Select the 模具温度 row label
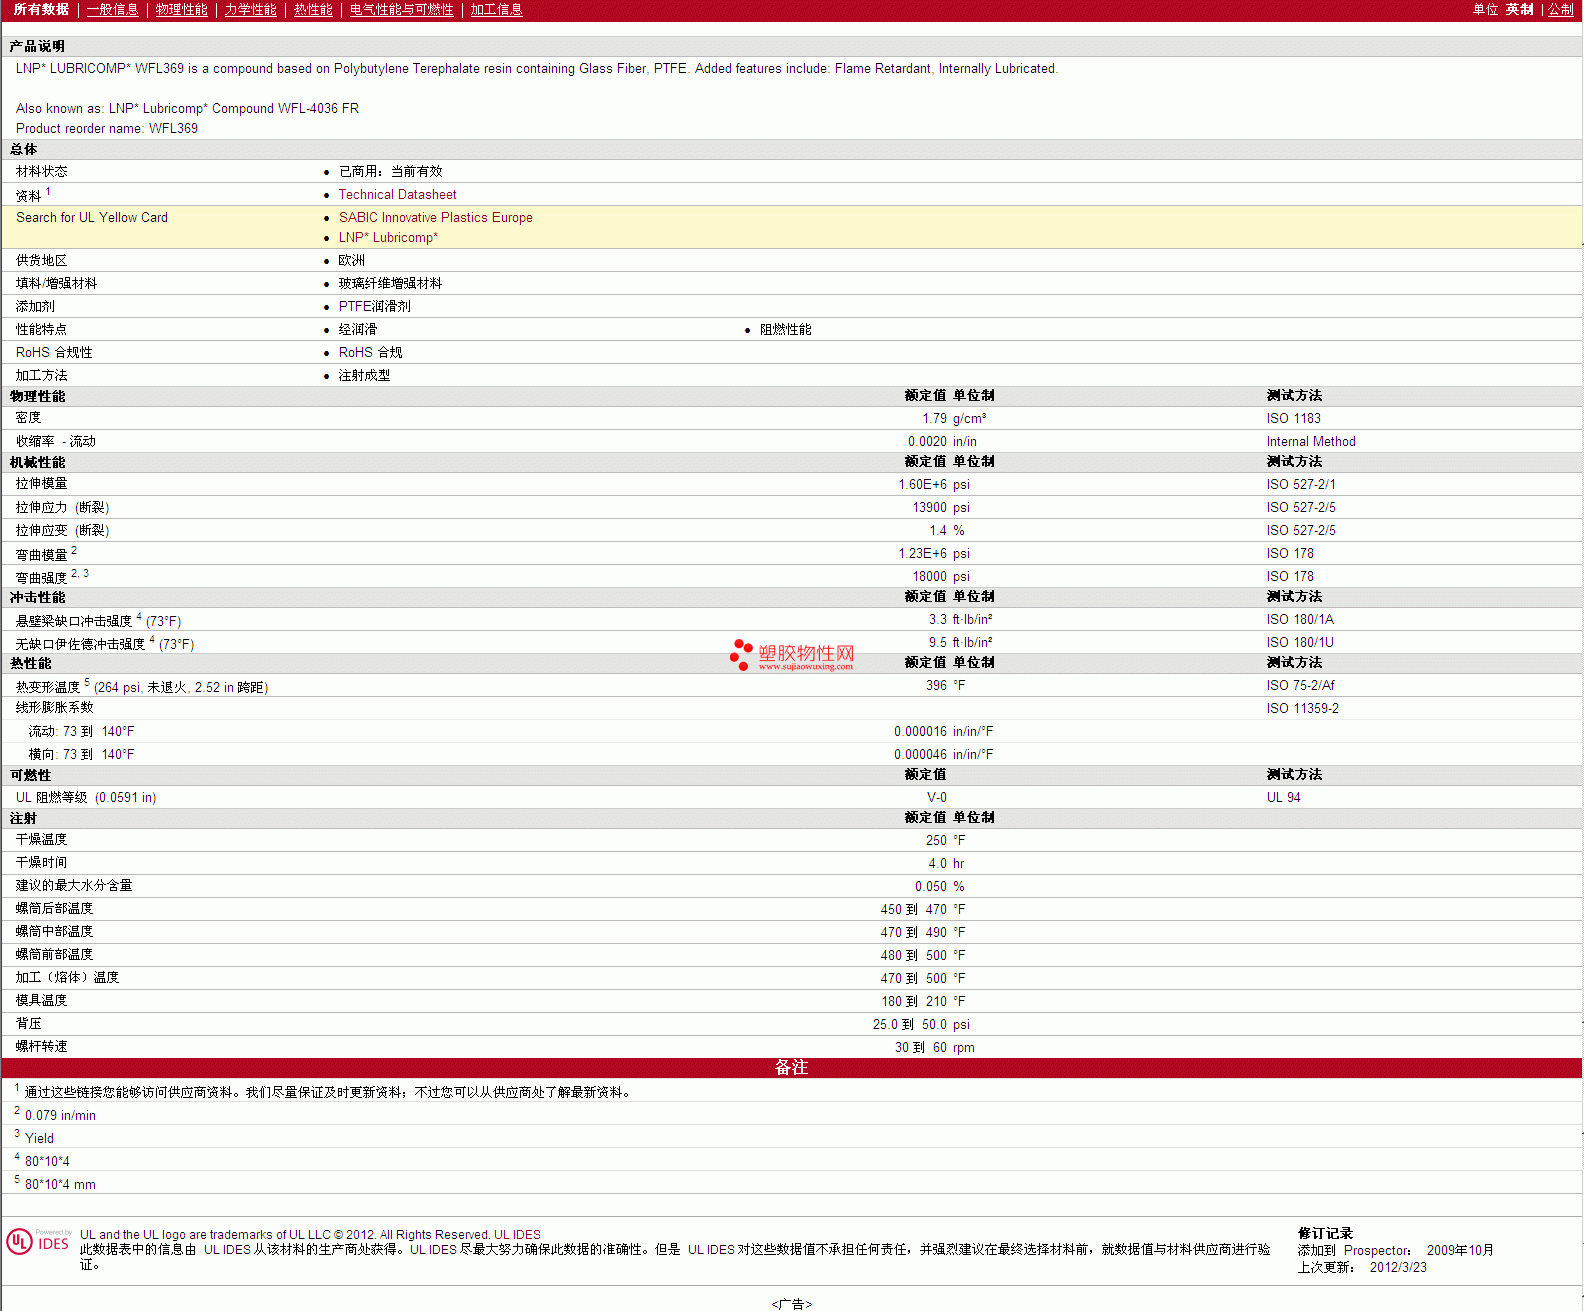The width and height of the screenshot is (1584, 1311). click(41, 1001)
